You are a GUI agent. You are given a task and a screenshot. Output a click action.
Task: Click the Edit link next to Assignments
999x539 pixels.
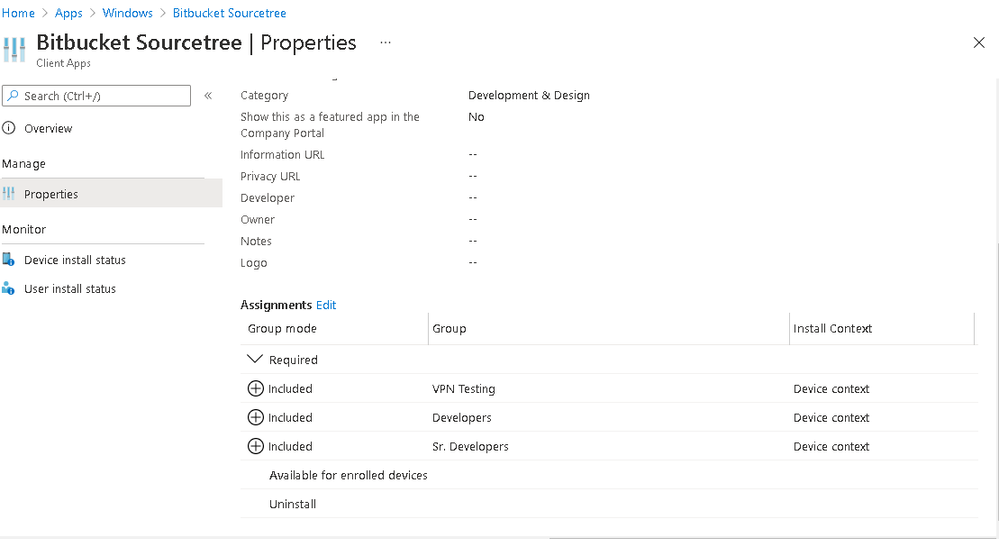coord(326,305)
